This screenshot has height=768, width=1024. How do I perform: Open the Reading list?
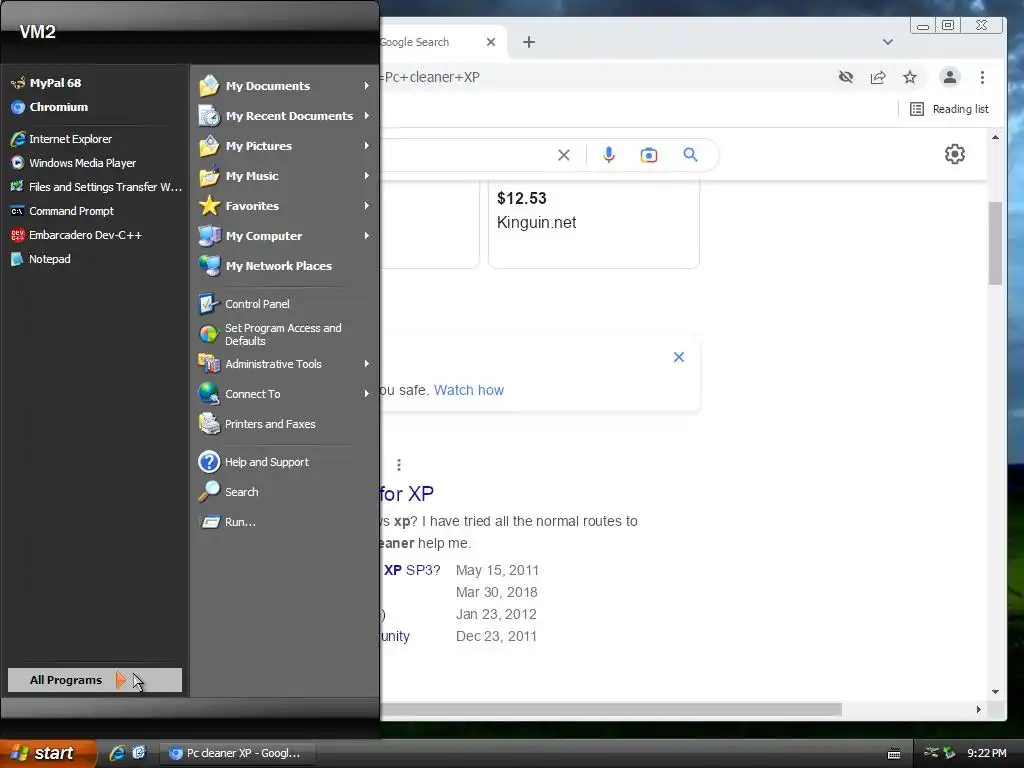coord(950,109)
